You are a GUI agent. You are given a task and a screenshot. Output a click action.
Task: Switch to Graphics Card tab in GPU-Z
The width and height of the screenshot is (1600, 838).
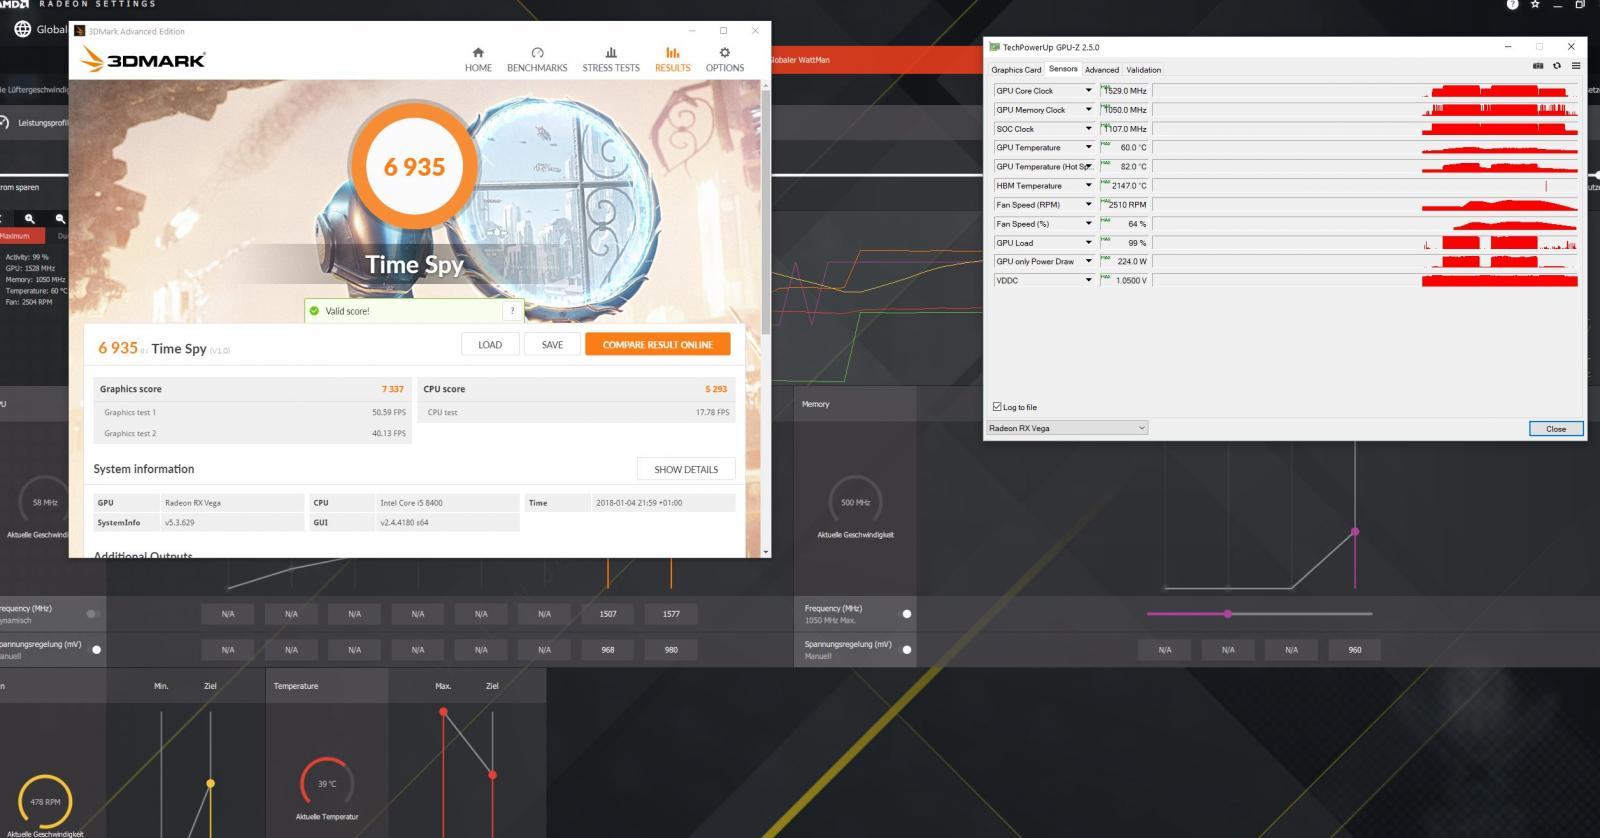point(1016,70)
